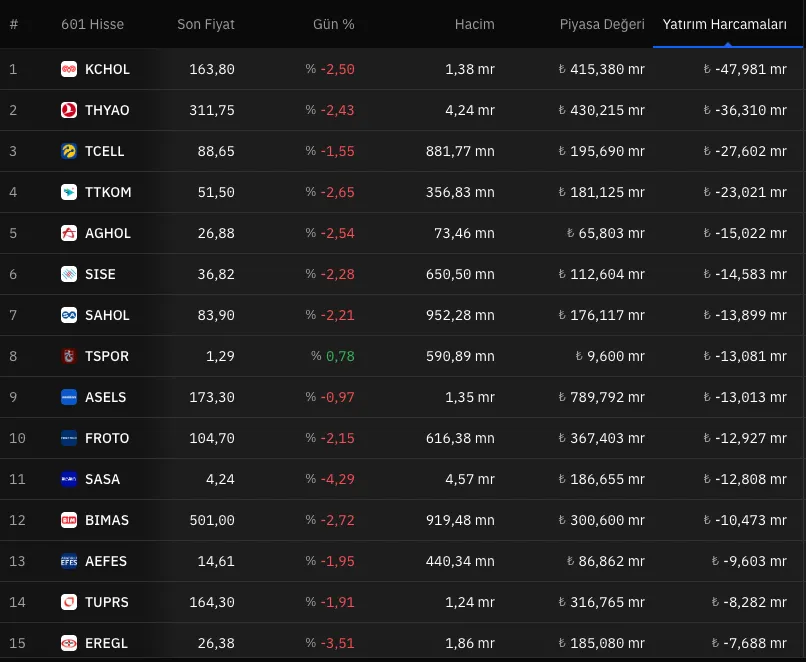Click the AEFES logo icon

pos(69,561)
